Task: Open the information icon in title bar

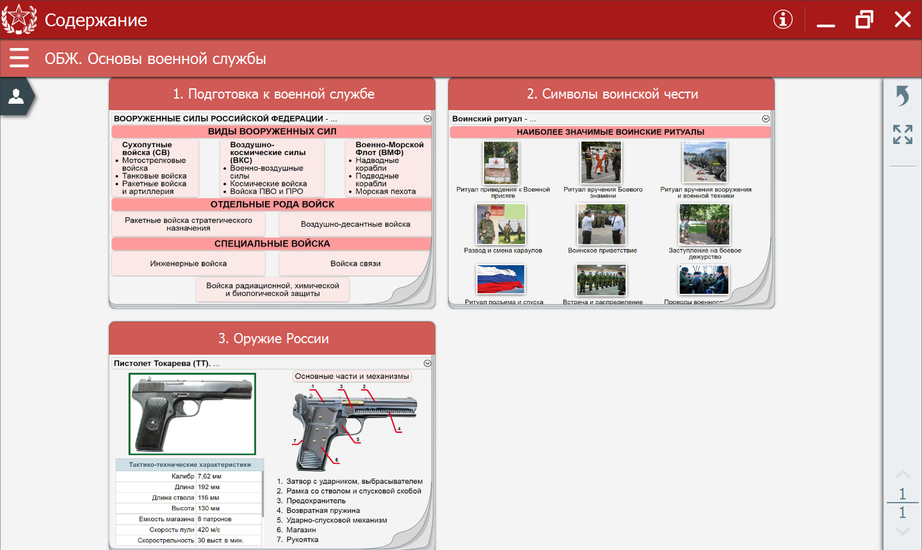Action: (783, 20)
